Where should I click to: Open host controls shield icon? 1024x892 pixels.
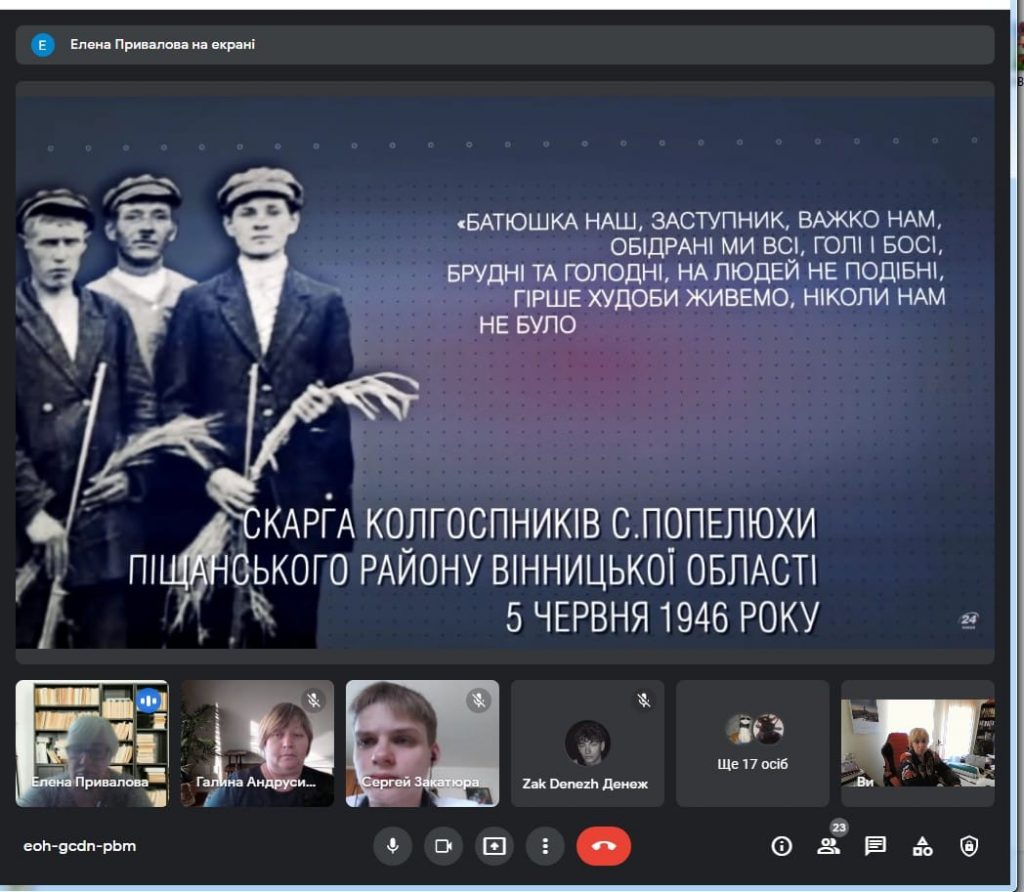coord(968,846)
